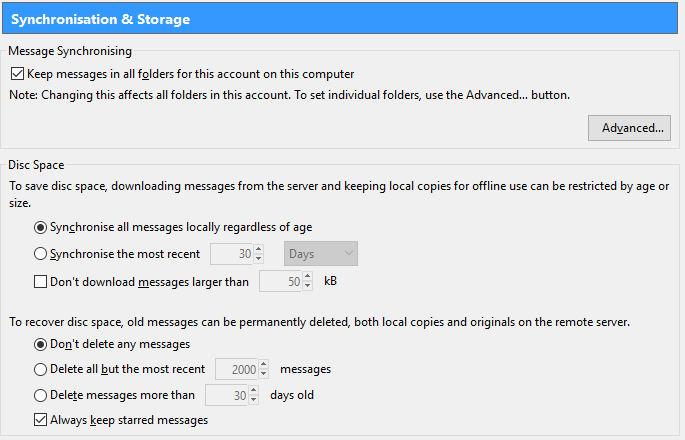Image resolution: width=685 pixels, height=440 pixels.
Task: Choose Synchronise the most recent option
Action: point(40,254)
